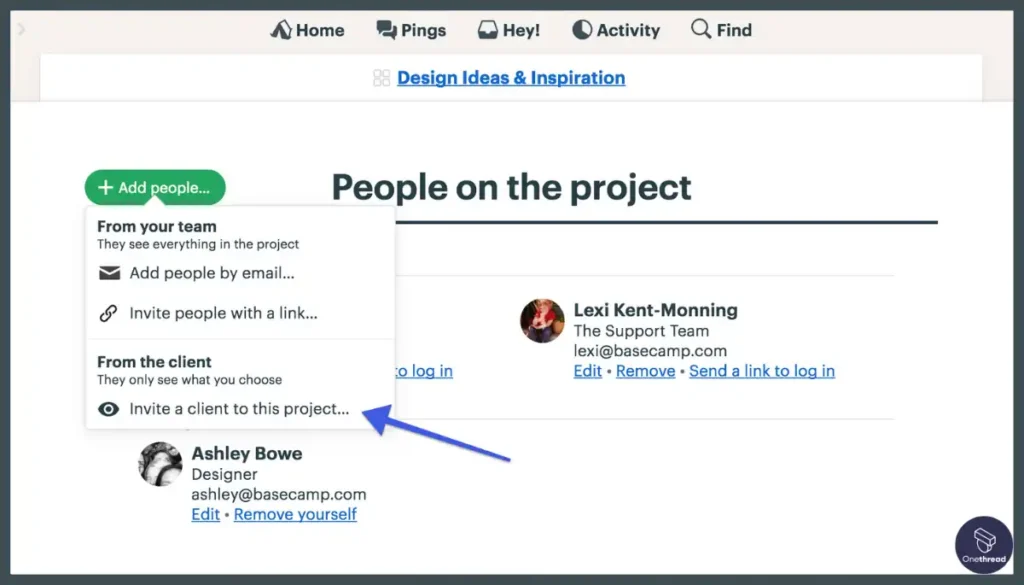Edit Ashley Bowe's details

[205, 514]
